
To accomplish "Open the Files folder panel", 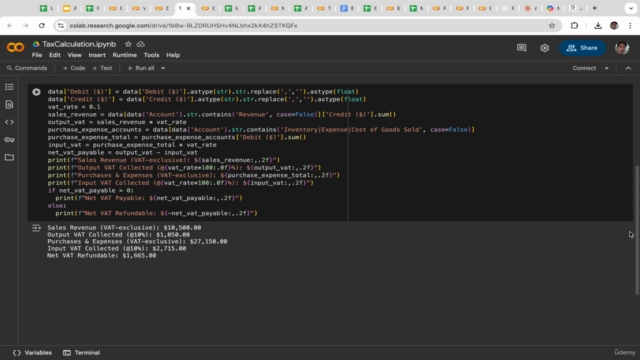I will click(x=9, y=157).
